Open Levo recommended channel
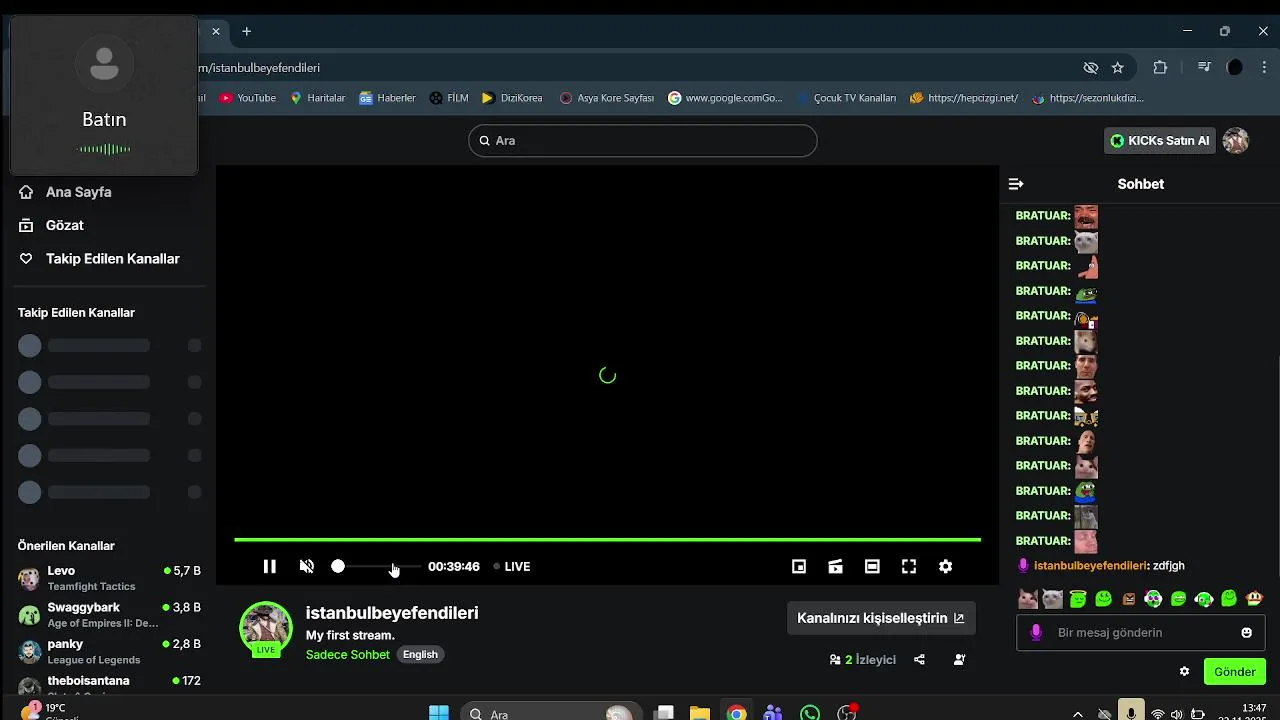 (109, 578)
